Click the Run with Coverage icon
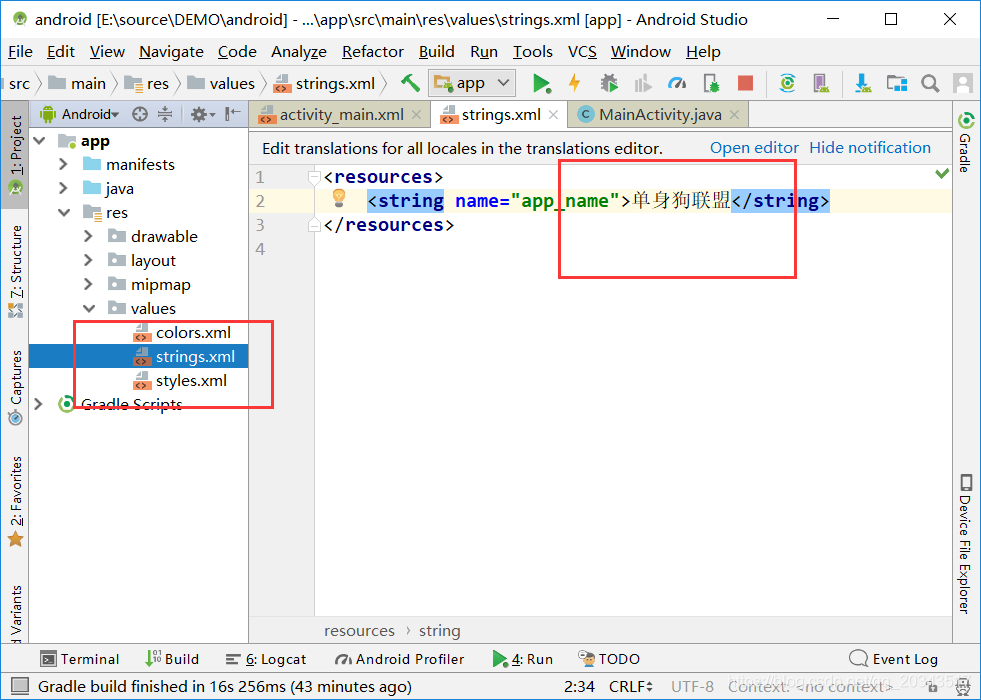The height and width of the screenshot is (700, 981). (643, 83)
